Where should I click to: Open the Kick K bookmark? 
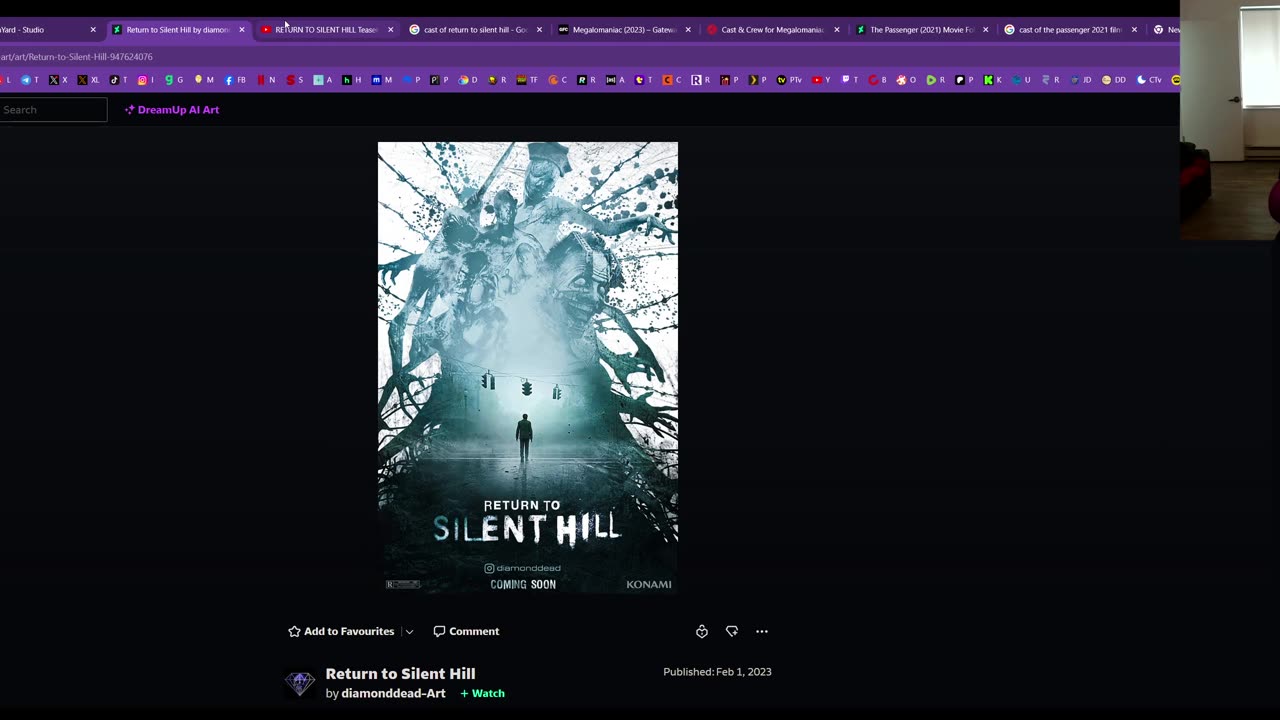(x=992, y=80)
